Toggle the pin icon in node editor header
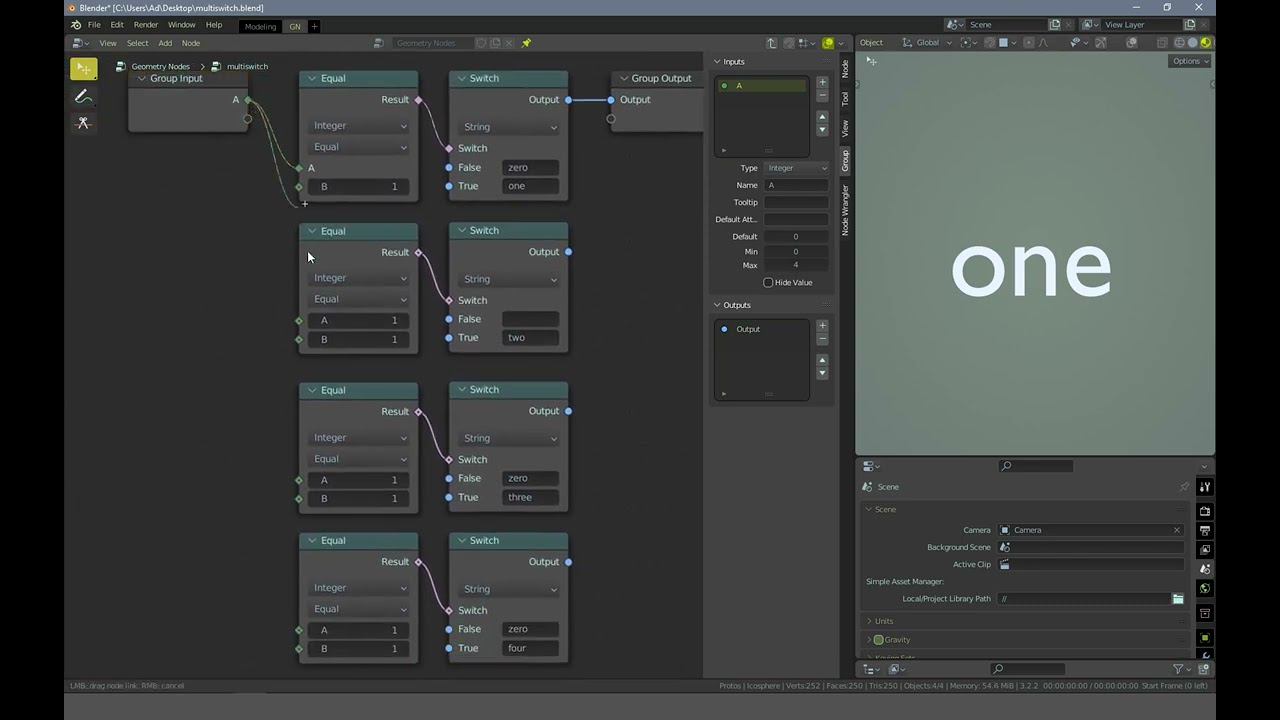Viewport: 1280px width, 720px height. (x=526, y=43)
